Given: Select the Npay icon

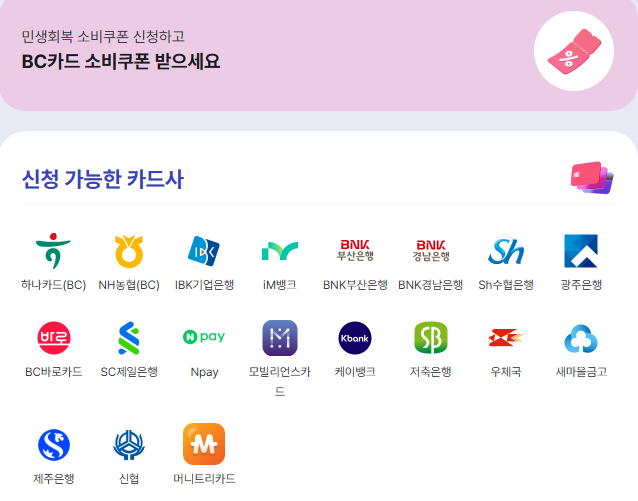Looking at the screenshot, I should (x=204, y=337).
